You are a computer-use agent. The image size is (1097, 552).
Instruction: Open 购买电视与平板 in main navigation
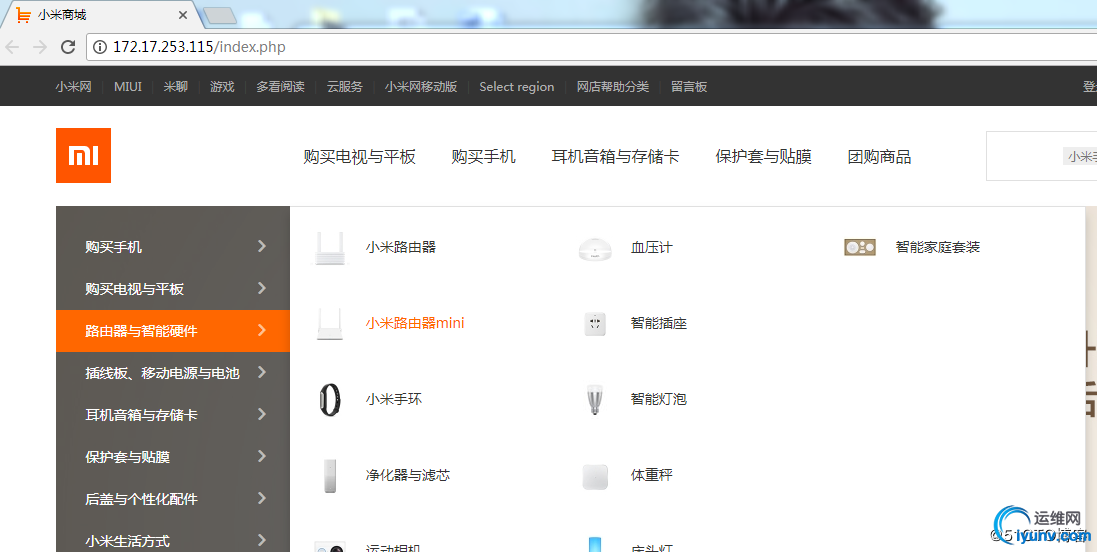360,157
